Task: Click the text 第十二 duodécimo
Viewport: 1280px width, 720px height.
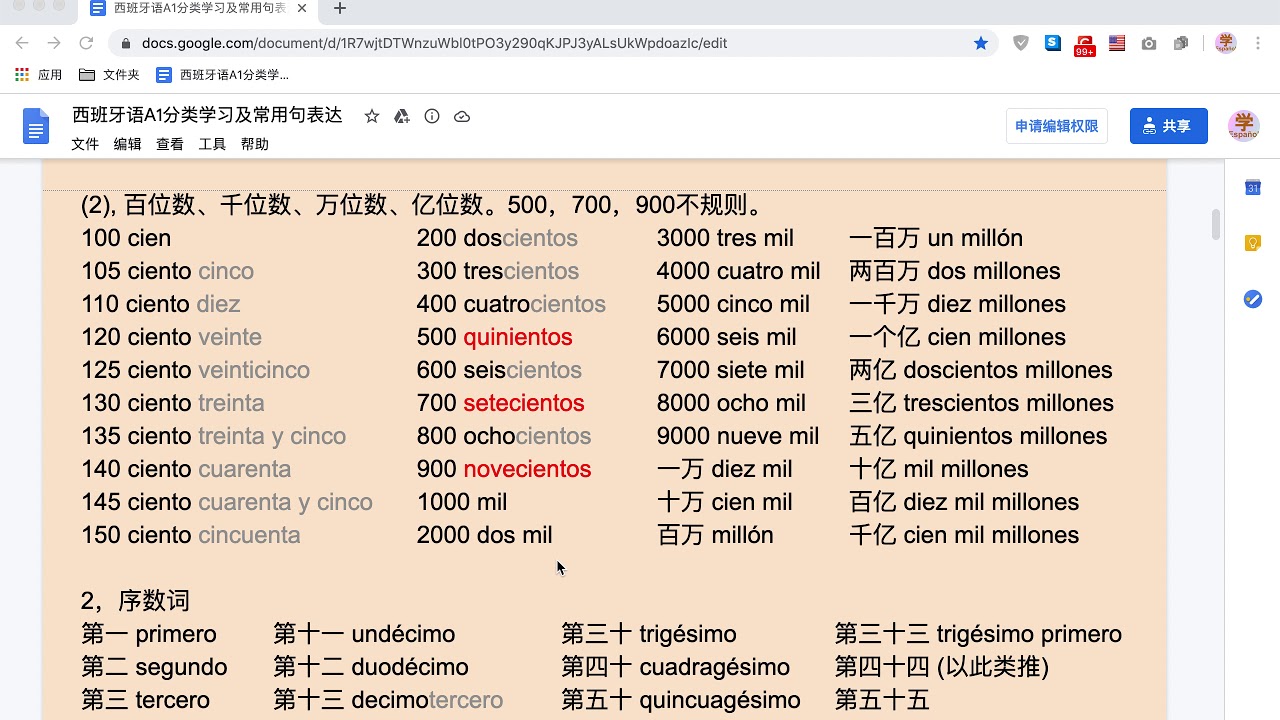Action: (x=371, y=667)
